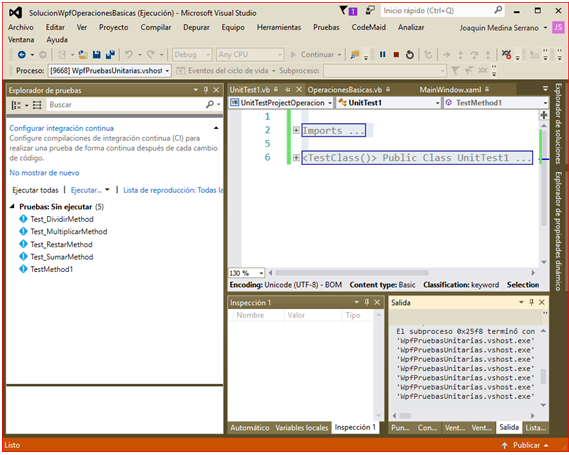Open the CodeMaid menu

[368, 27]
